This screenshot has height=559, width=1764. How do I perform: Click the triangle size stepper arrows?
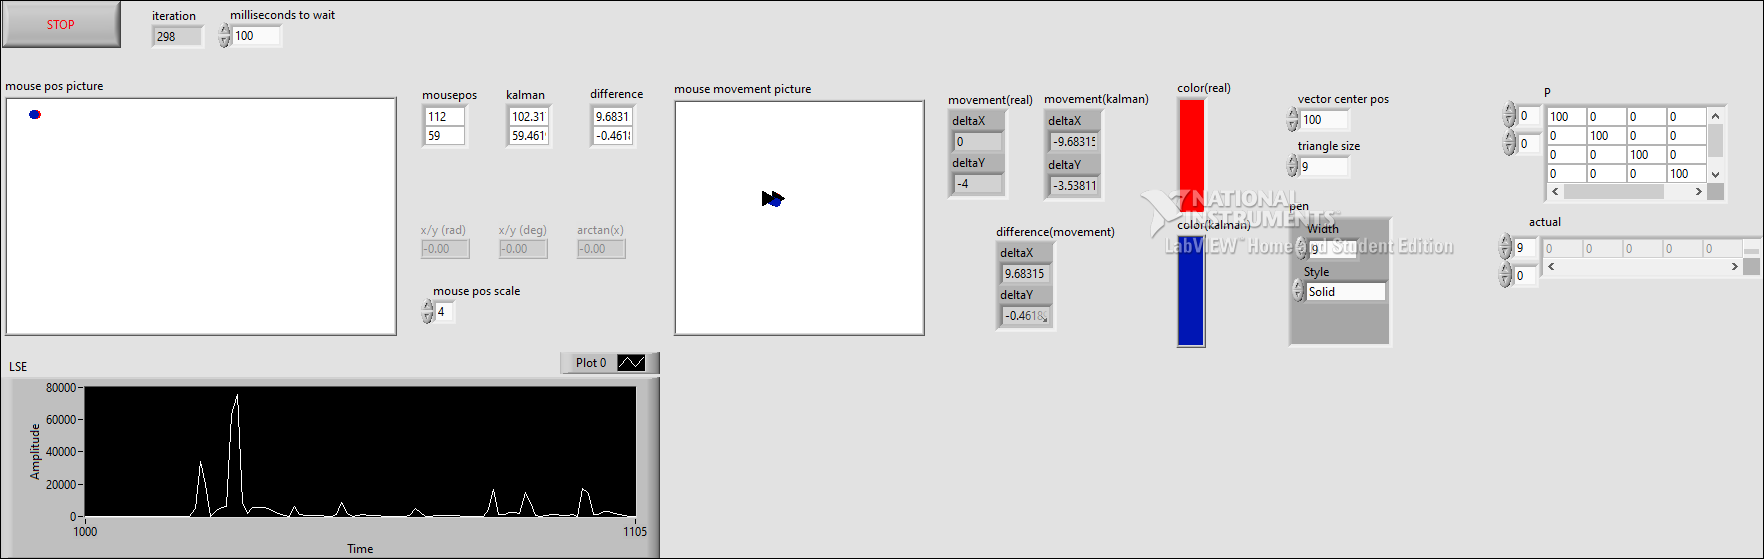pyautogui.click(x=1293, y=167)
